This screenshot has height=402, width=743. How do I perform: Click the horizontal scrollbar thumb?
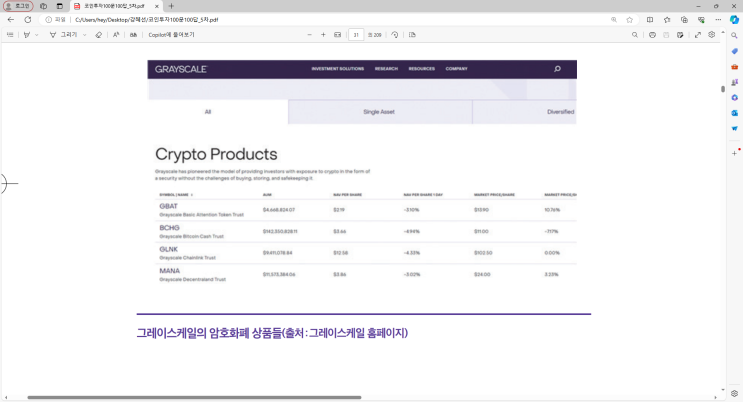(x=194, y=397)
